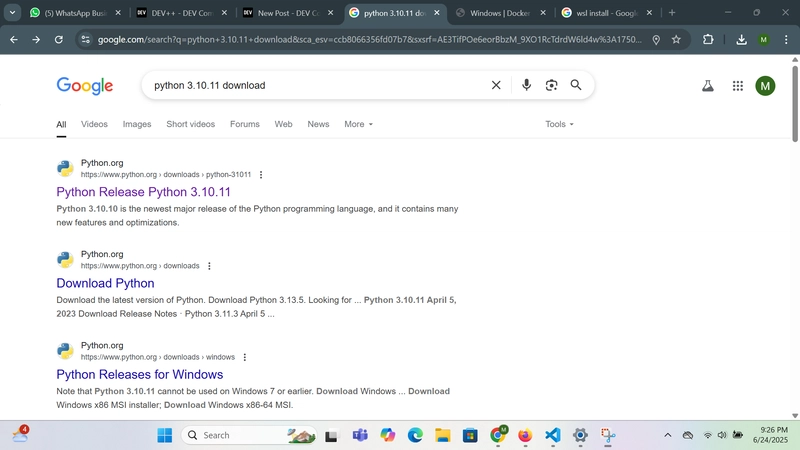The height and width of the screenshot is (450, 800).
Task: Open Google account M avatar on page
Action: coord(765,86)
